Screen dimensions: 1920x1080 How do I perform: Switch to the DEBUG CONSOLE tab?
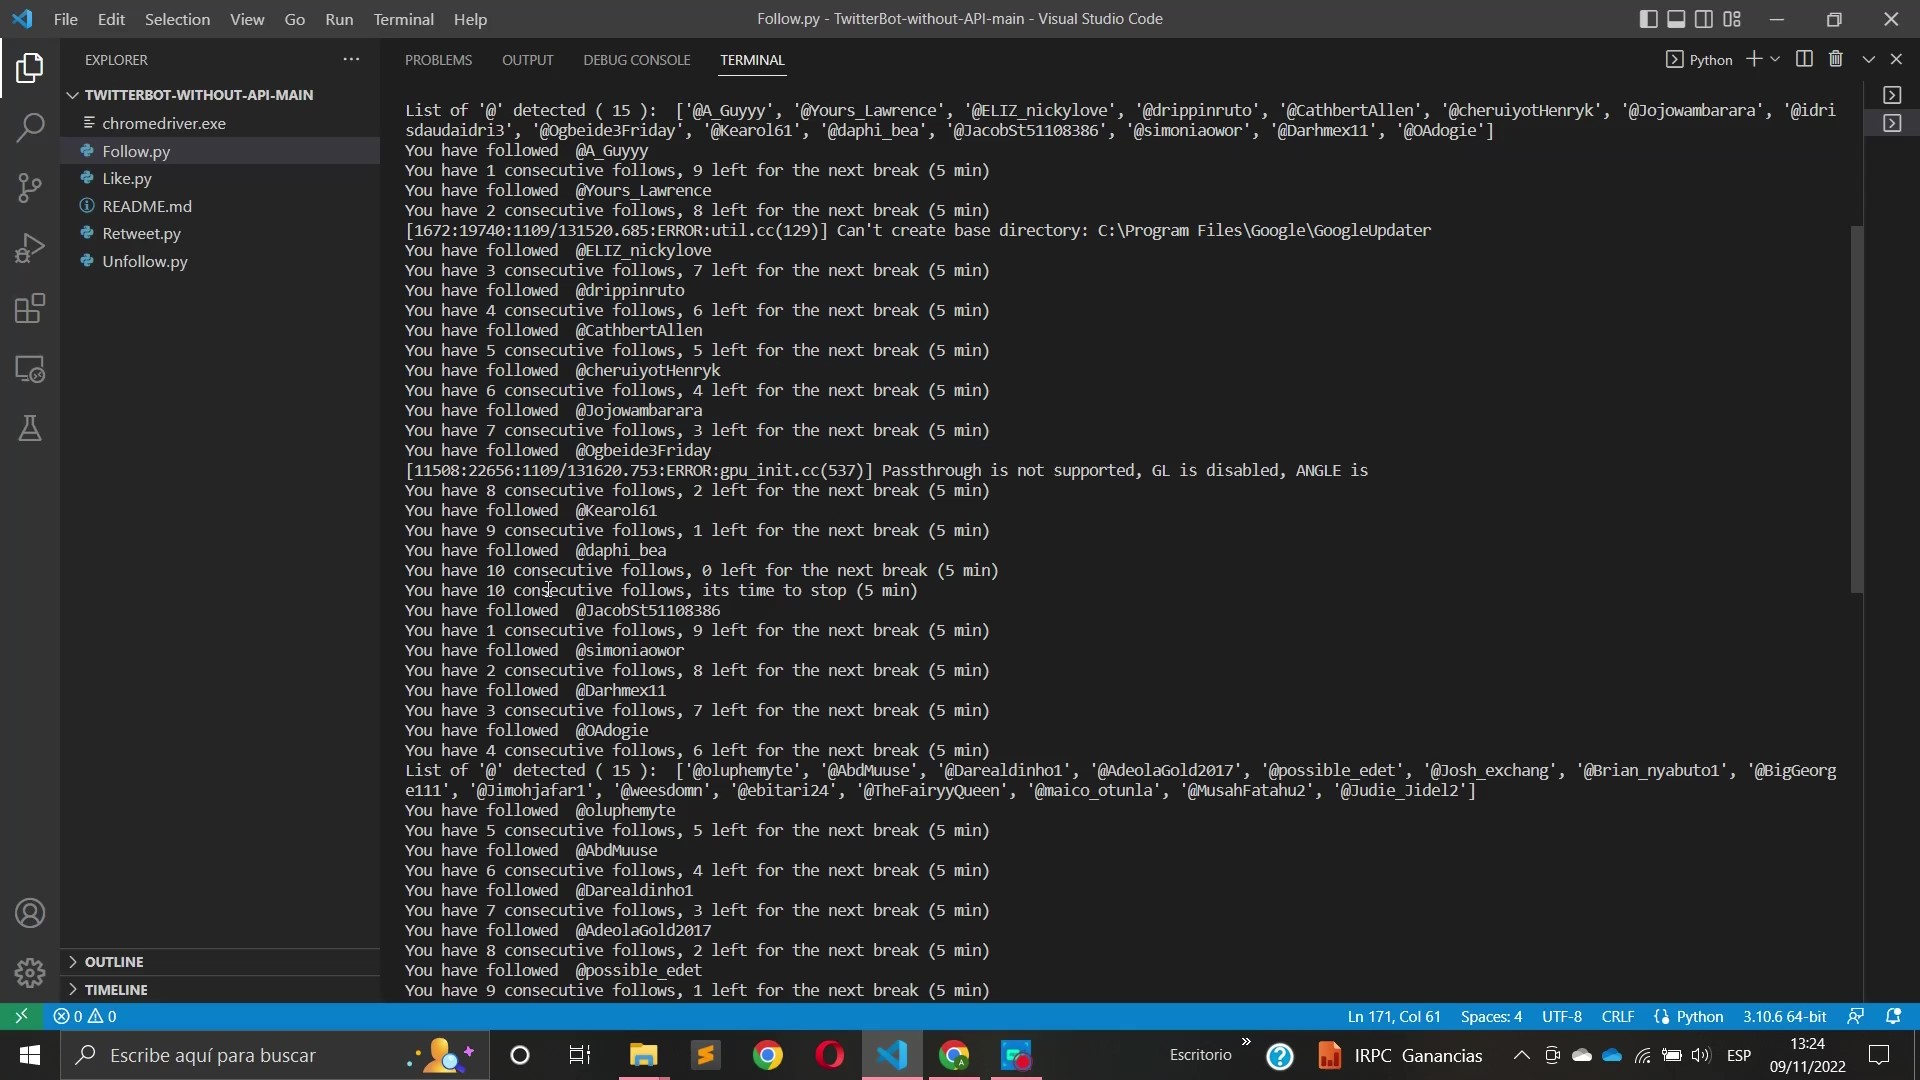[x=636, y=60]
